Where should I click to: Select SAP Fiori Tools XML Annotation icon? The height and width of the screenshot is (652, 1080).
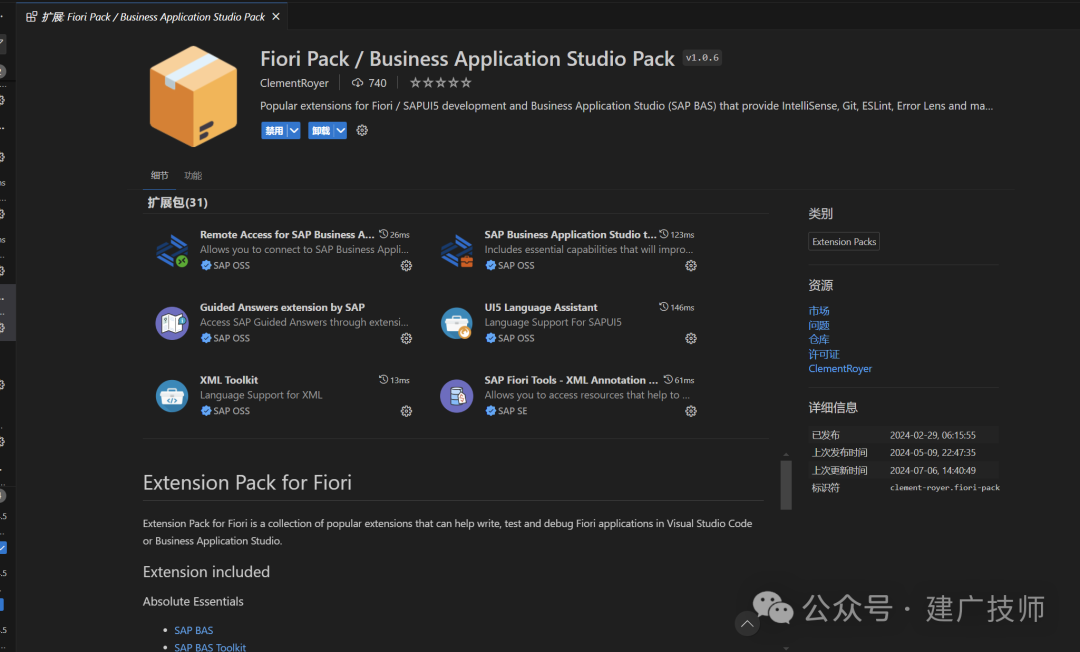(457, 396)
